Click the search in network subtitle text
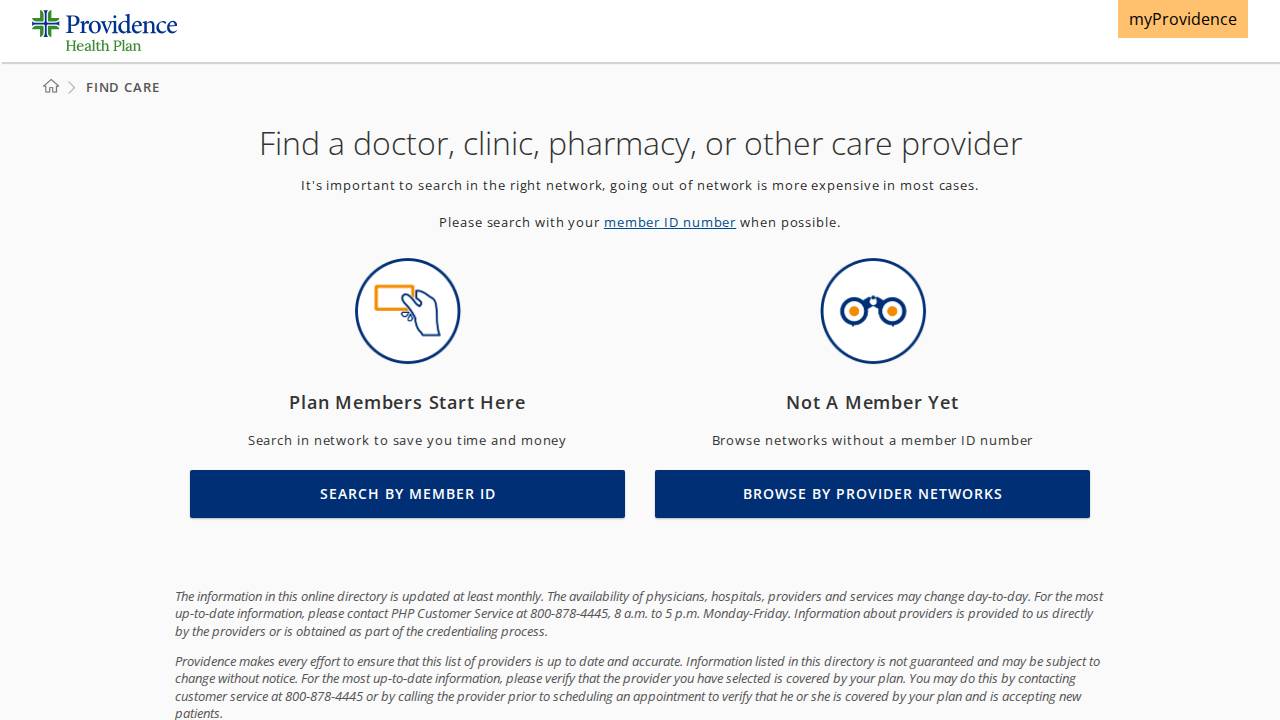1280x720 pixels. [407, 440]
